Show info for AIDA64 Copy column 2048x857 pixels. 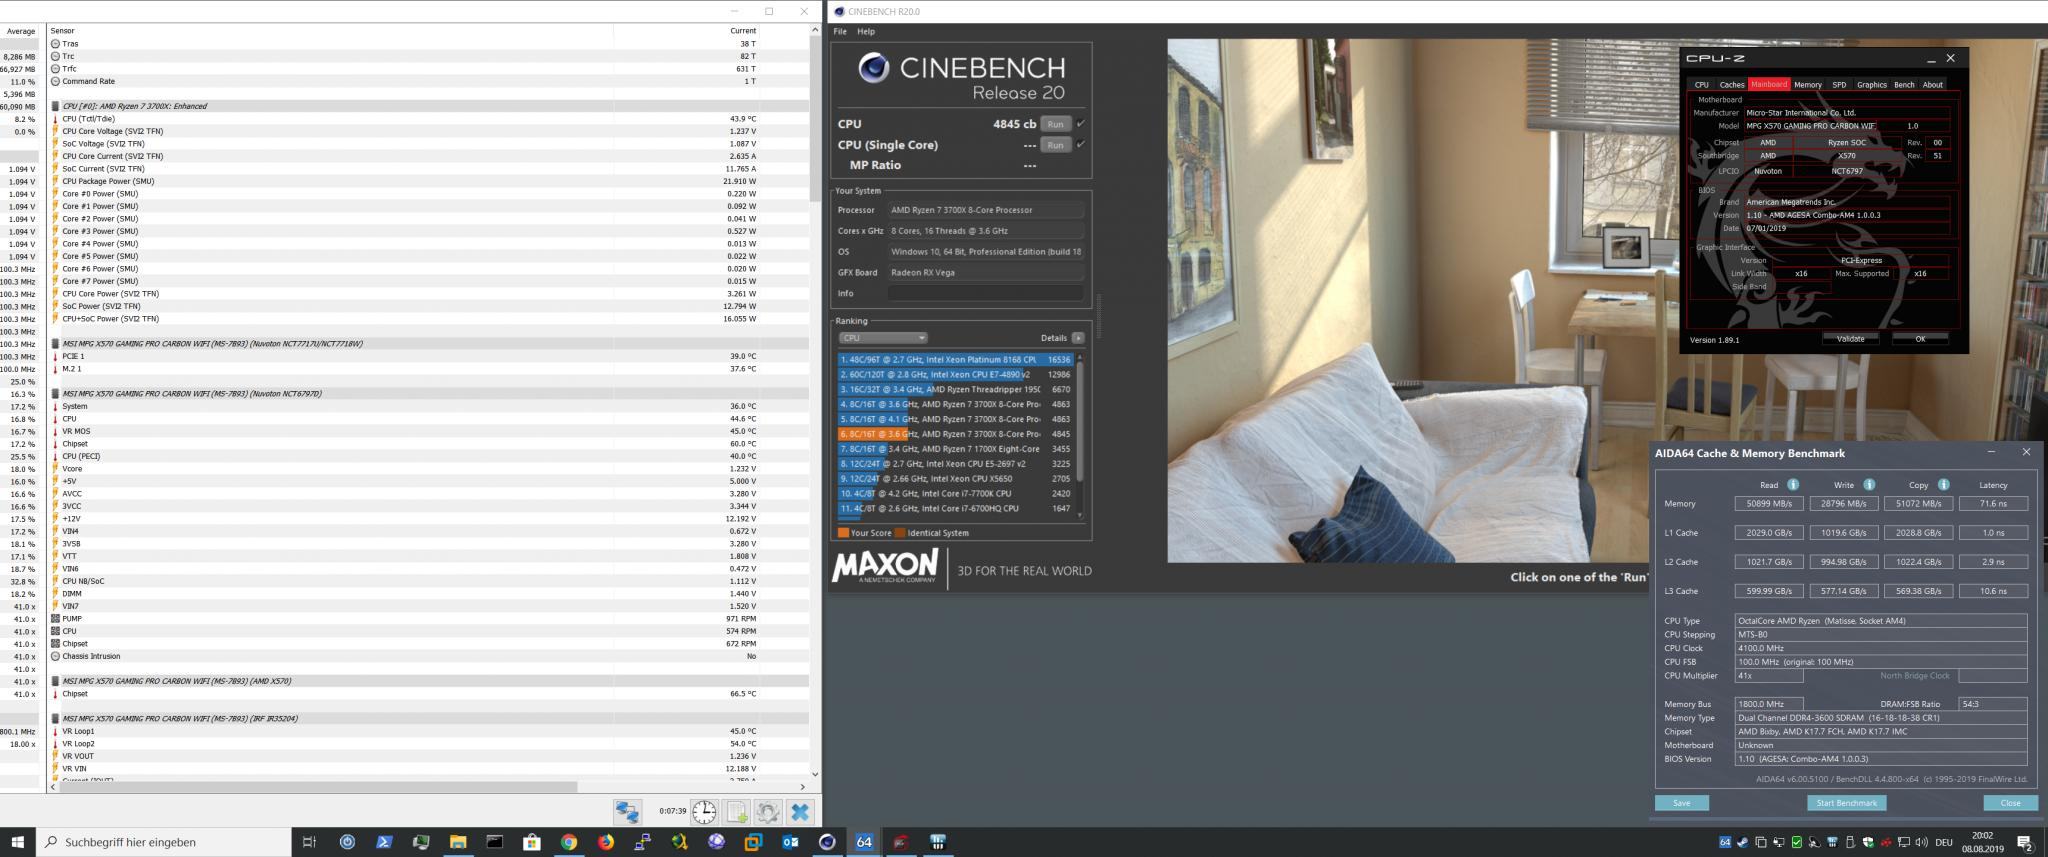point(1943,485)
